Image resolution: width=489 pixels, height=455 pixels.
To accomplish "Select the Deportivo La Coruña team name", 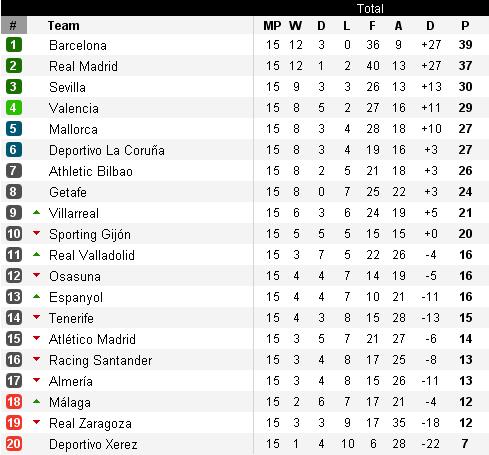I will (107, 150).
